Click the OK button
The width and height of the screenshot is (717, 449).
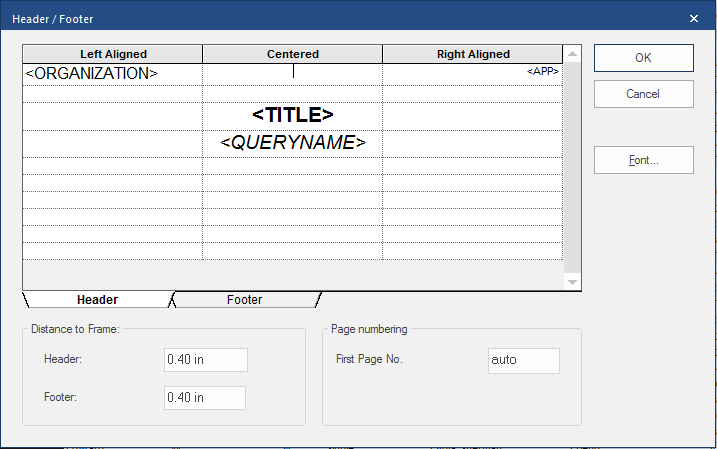(643, 58)
